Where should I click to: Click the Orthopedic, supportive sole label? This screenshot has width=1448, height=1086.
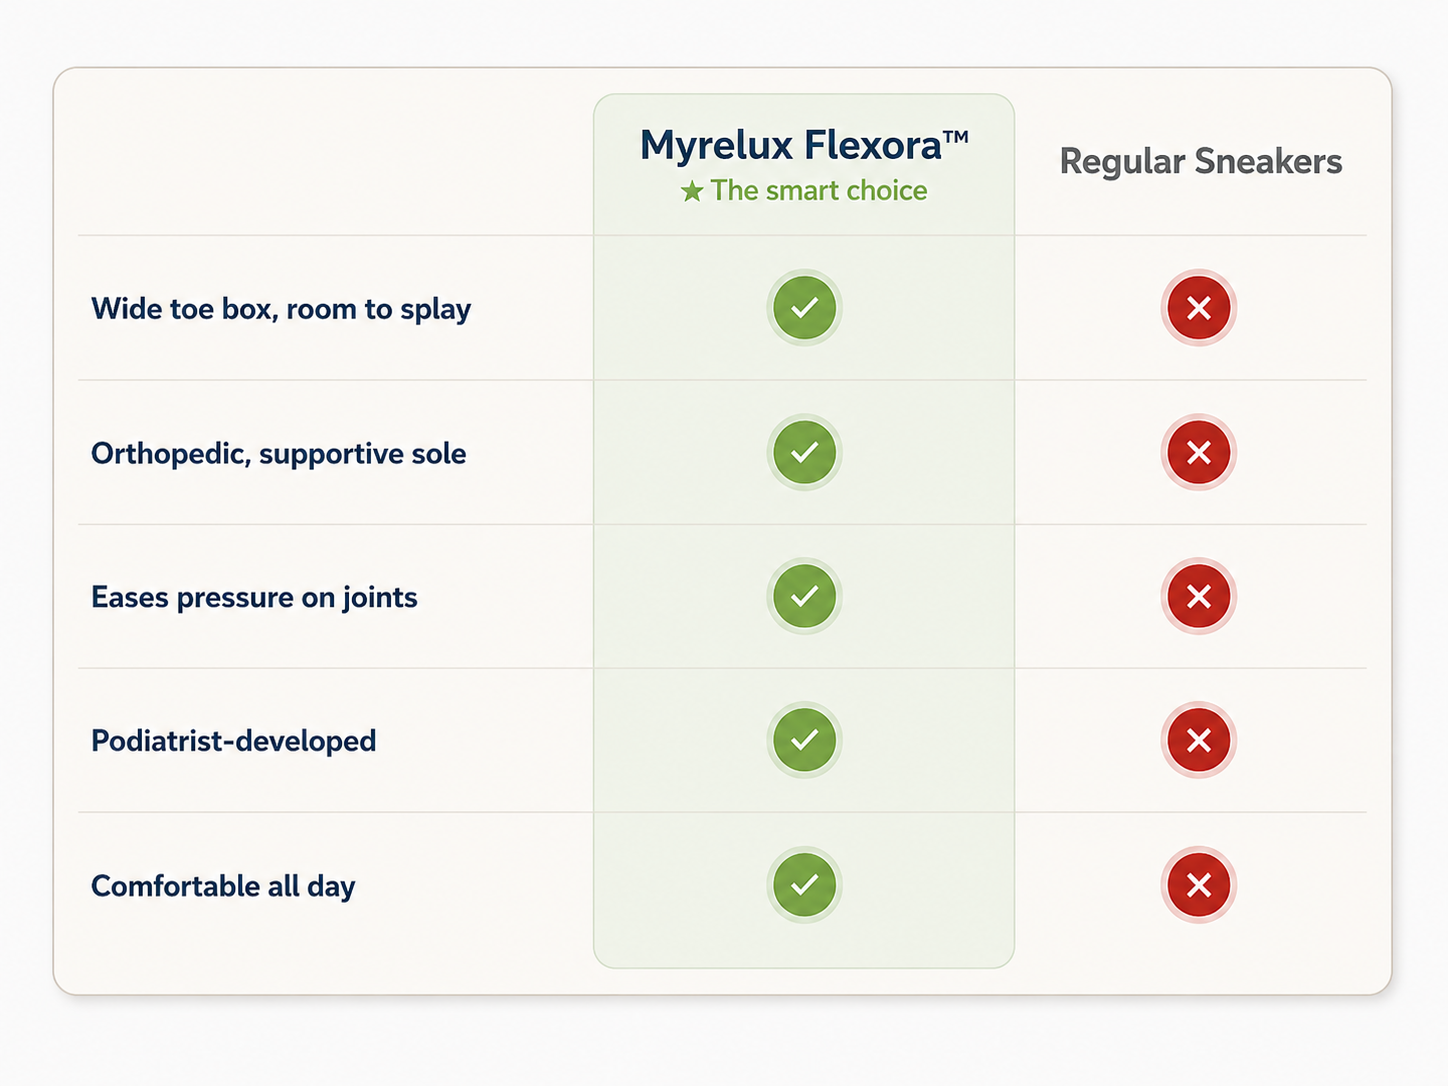click(x=279, y=454)
